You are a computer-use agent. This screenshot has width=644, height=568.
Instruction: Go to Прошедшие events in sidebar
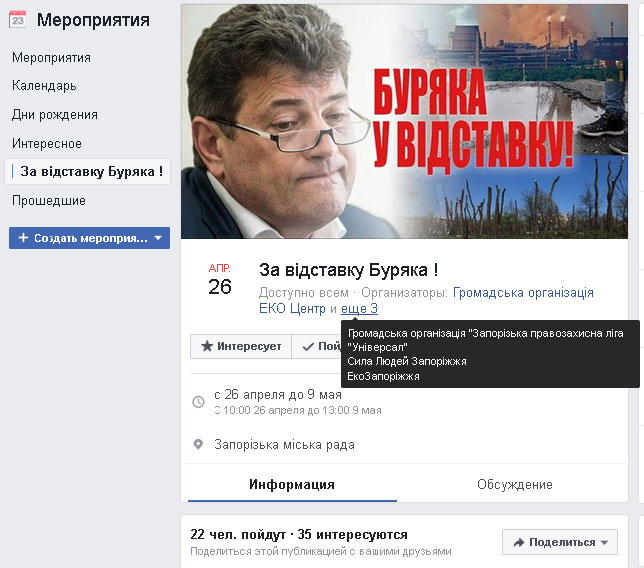[48, 200]
